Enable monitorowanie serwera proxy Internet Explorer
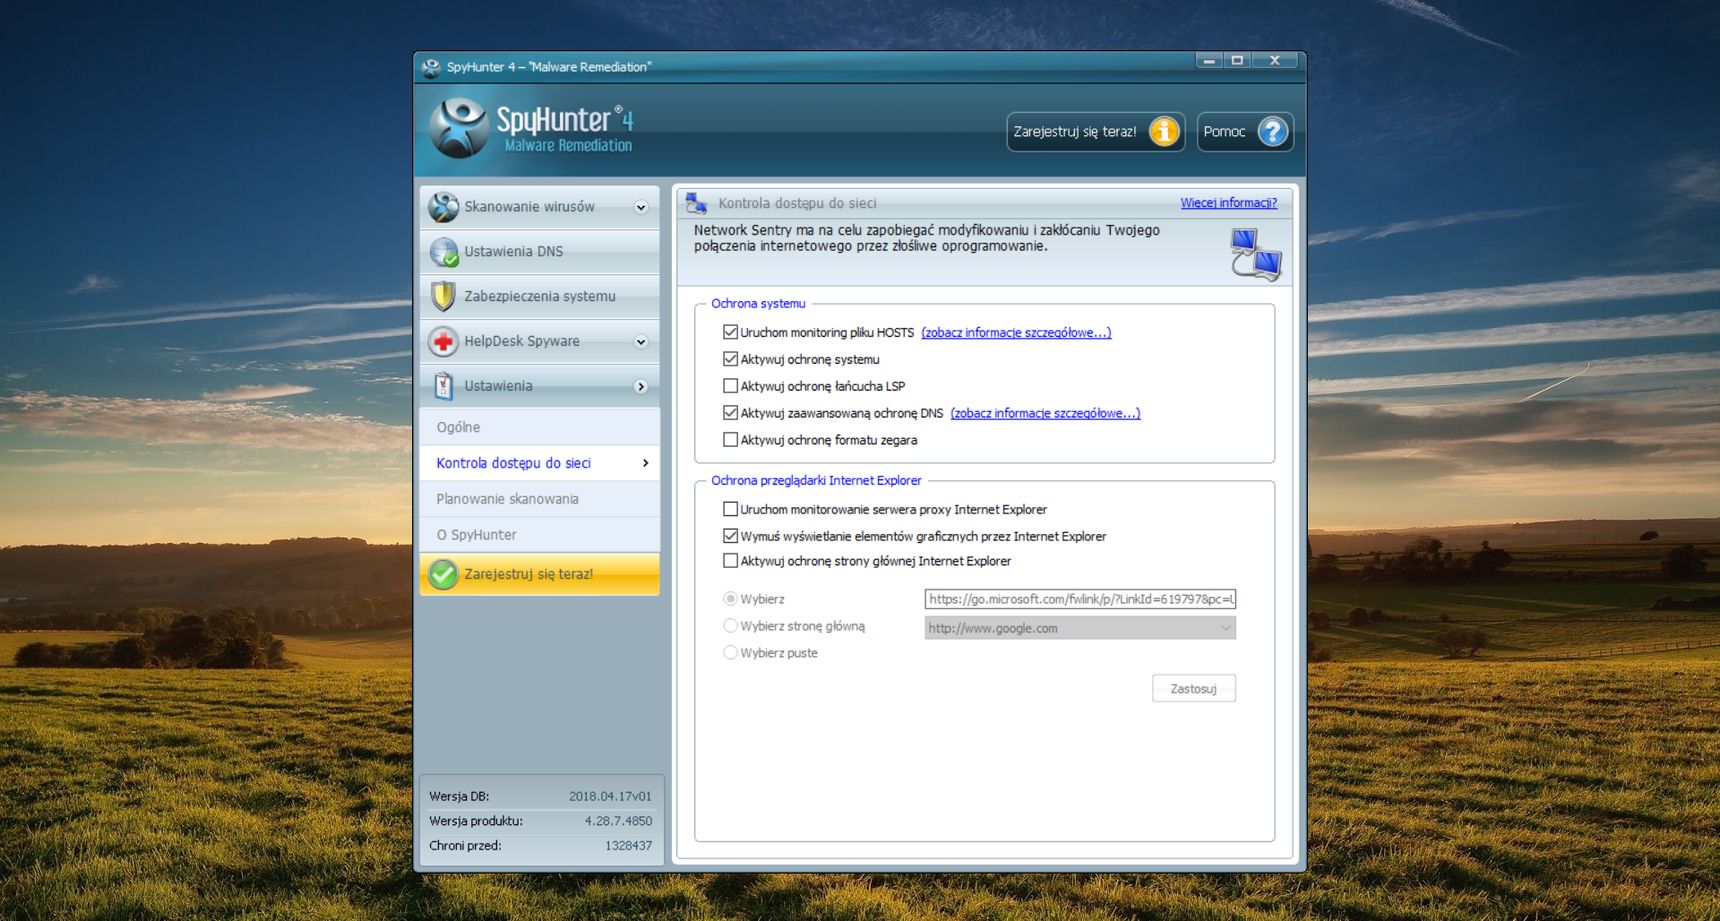The image size is (1720, 921). (730, 509)
